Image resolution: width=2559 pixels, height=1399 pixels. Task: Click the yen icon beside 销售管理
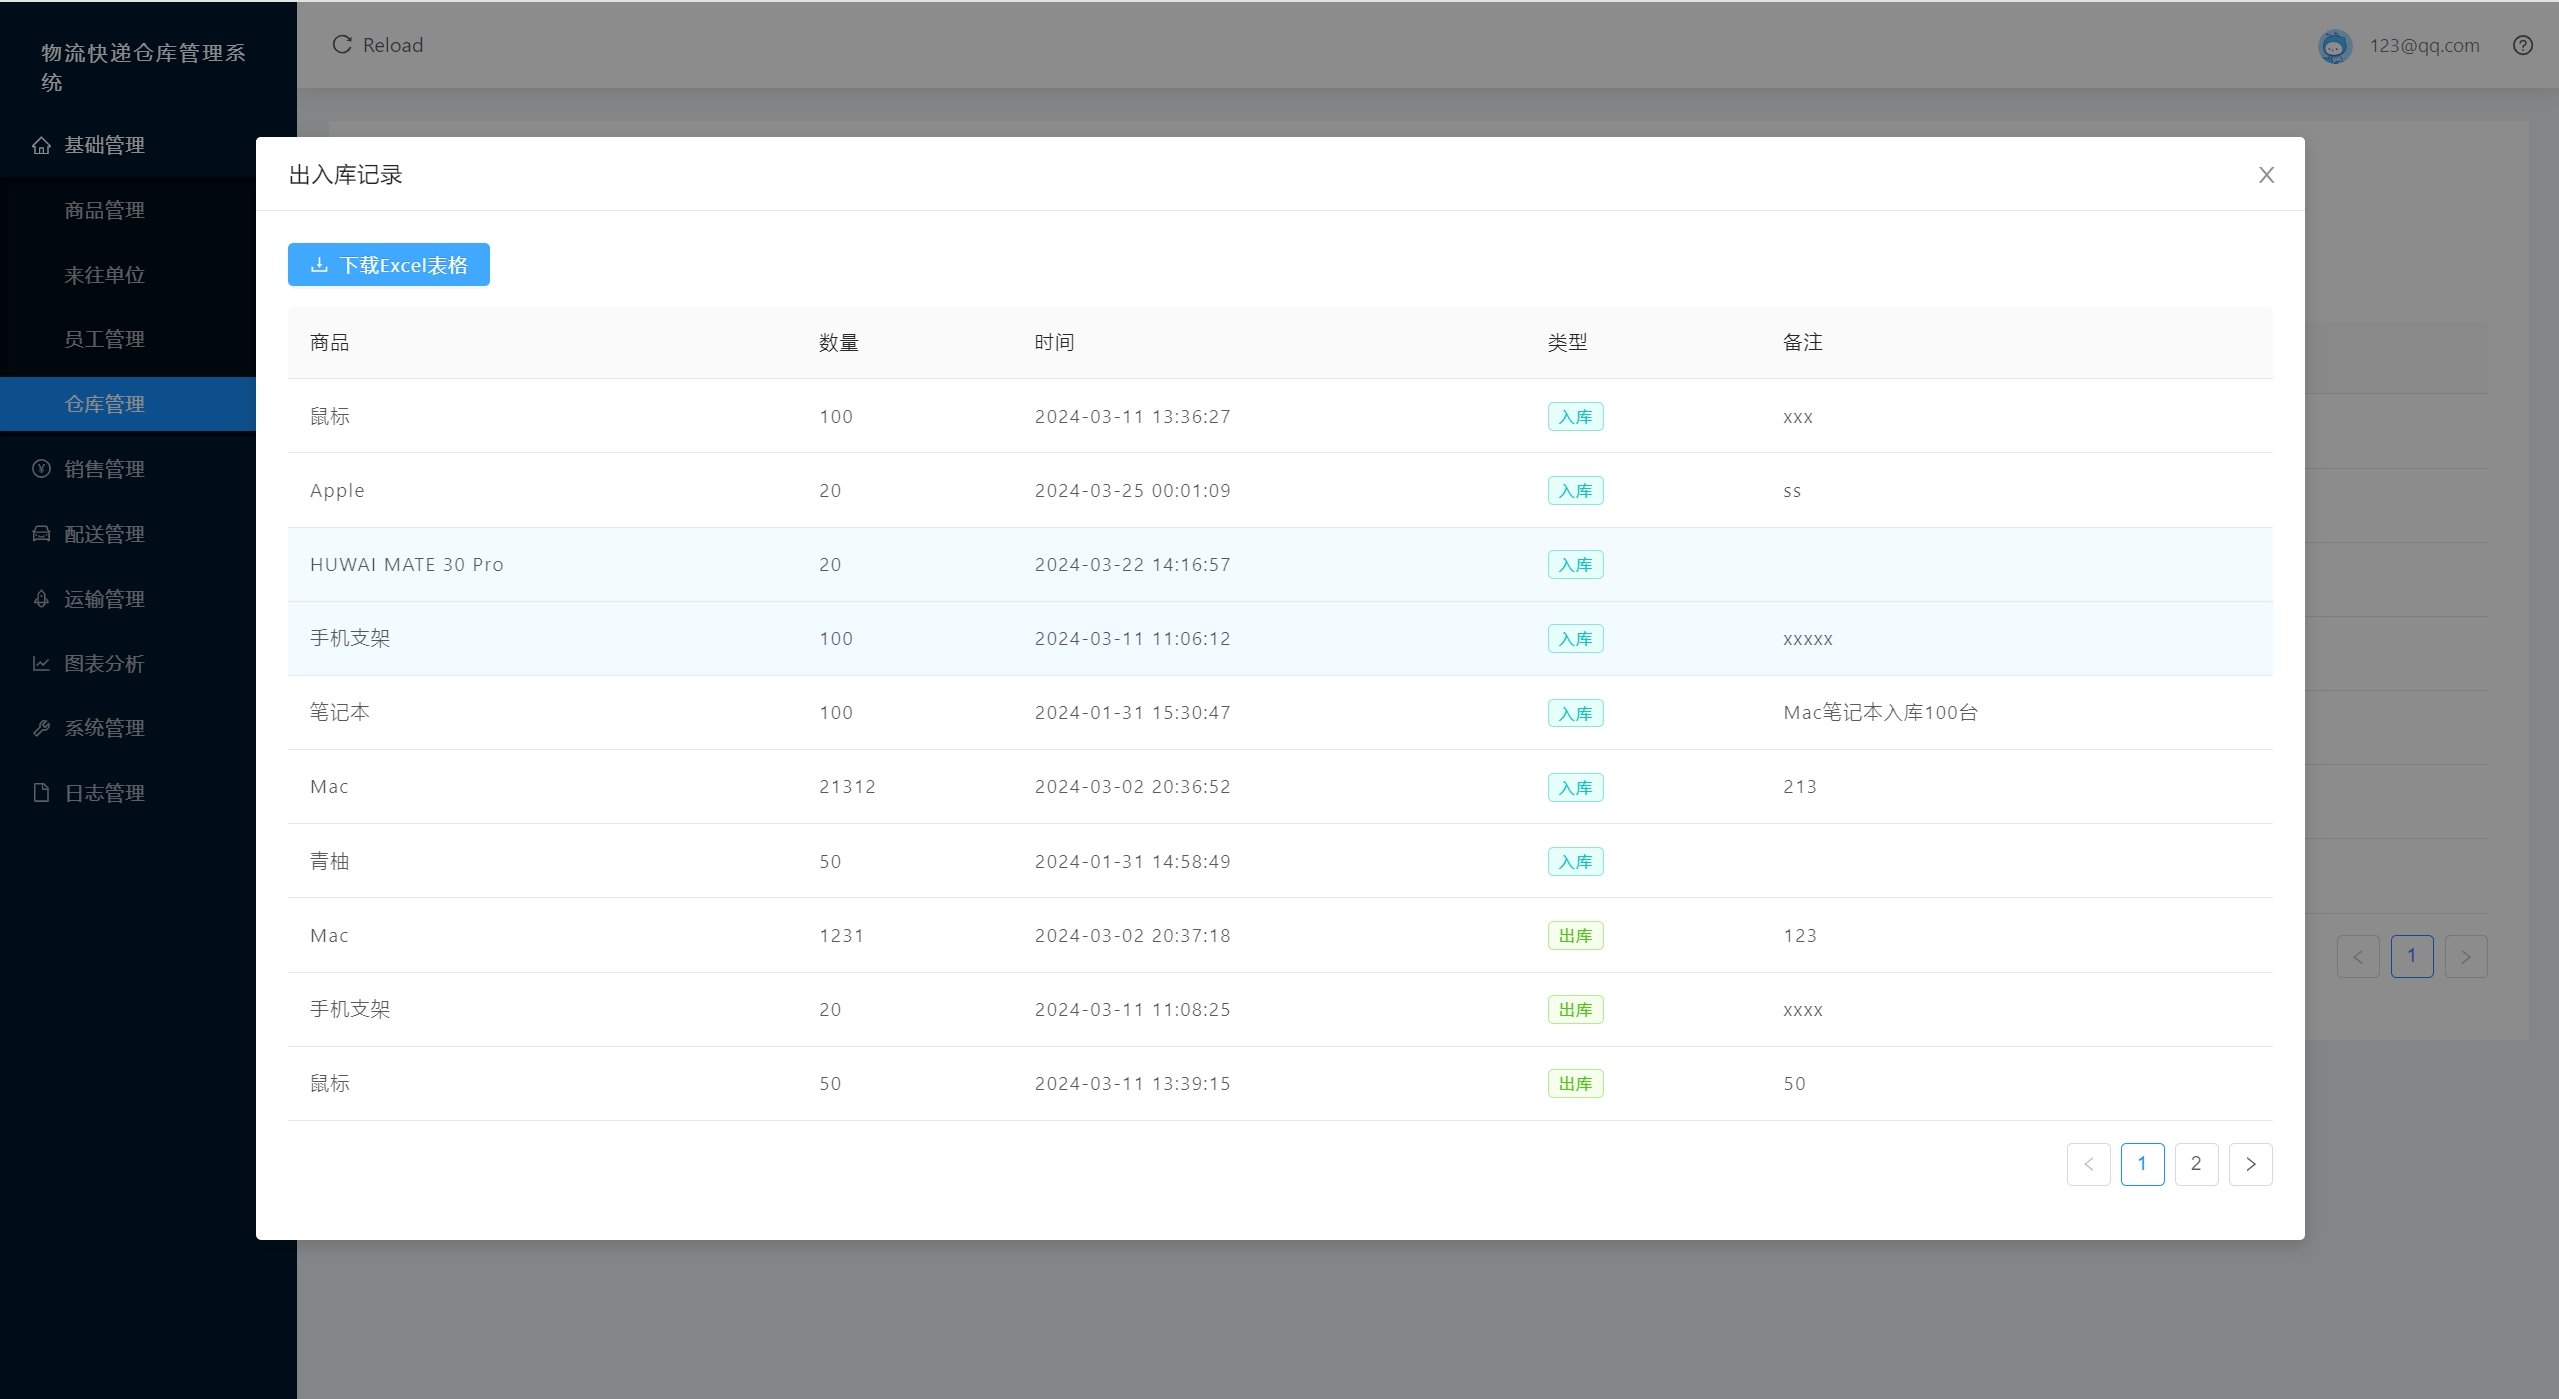pos(41,469)
